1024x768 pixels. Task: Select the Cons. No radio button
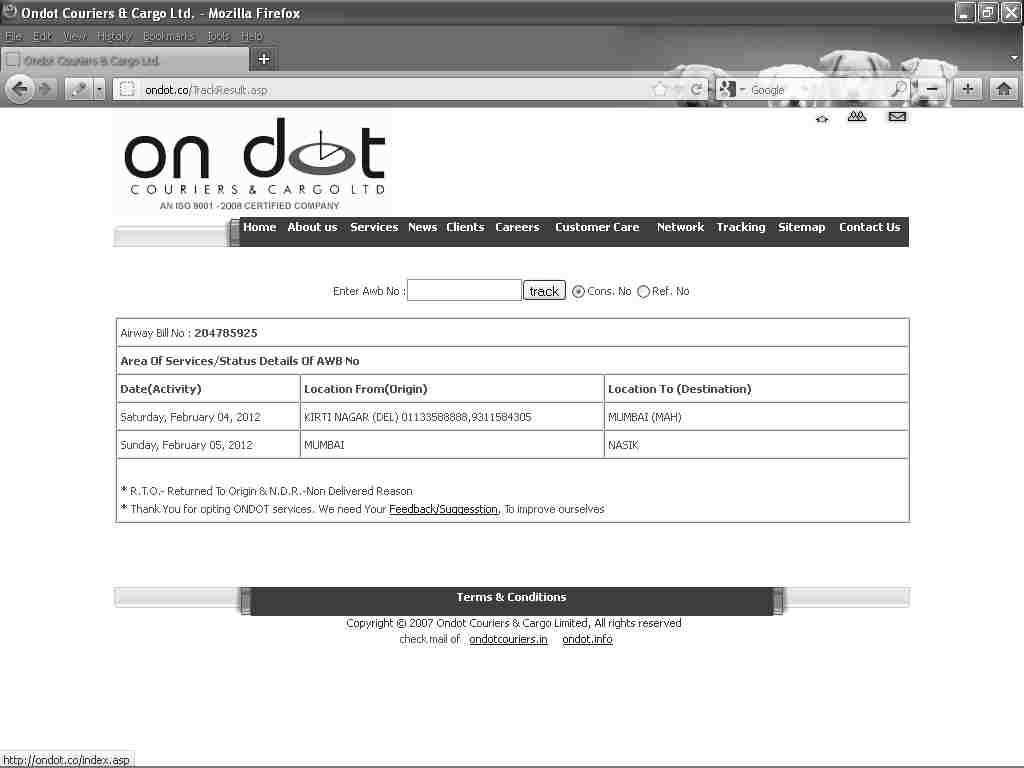(578, 292)
